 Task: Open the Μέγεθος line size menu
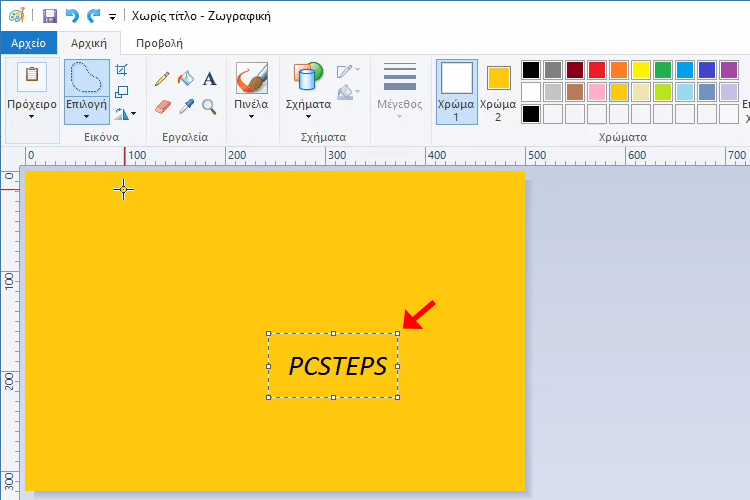399,91
